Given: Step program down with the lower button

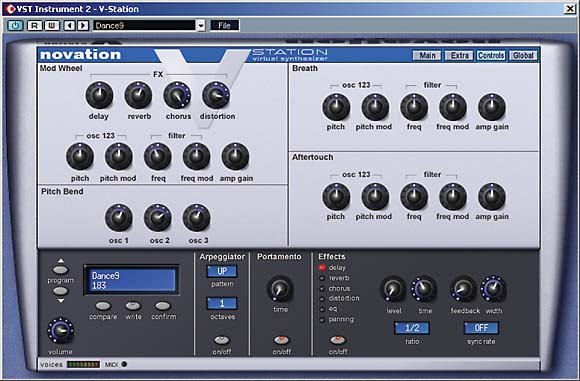Looking at the screenshot, I should [61, 291].
